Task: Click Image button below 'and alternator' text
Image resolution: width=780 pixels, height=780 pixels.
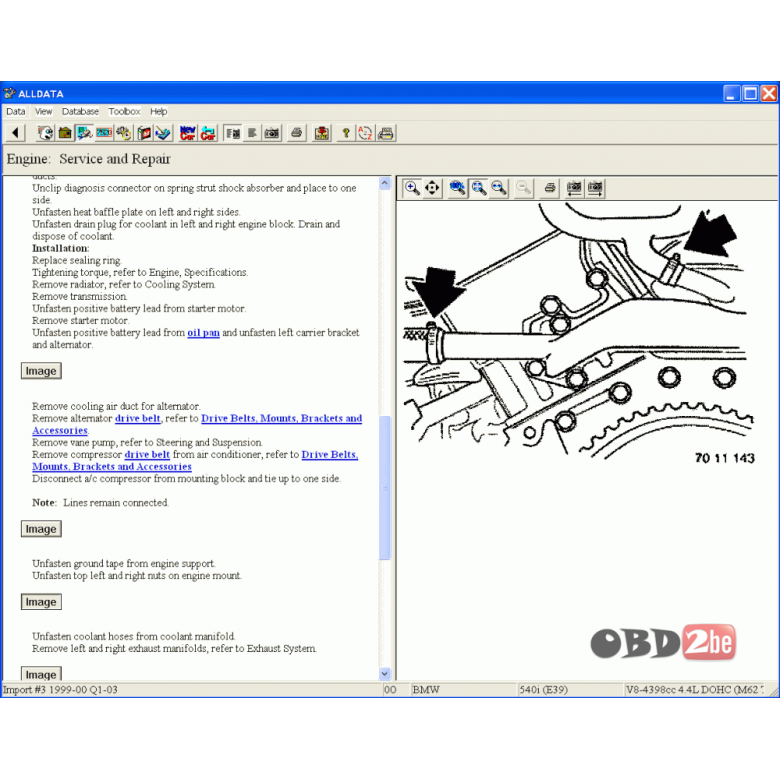Action: (x=41, y=371)
